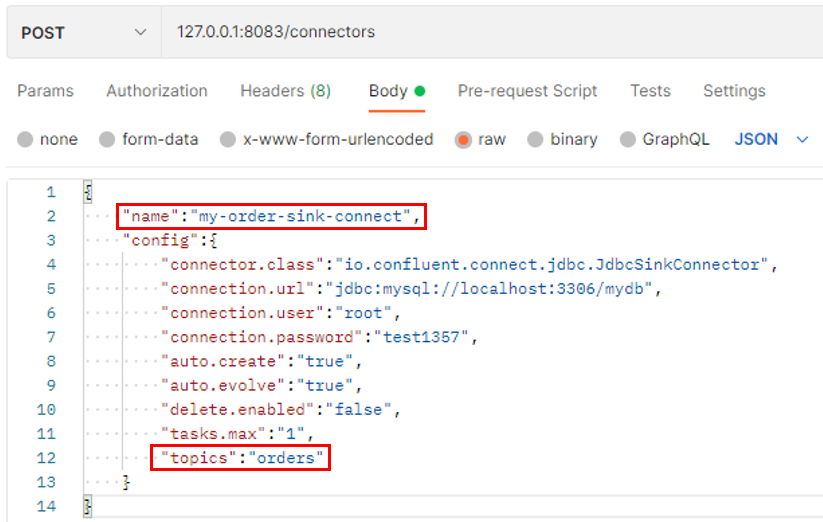Click the "topics" key text
Screen dimensions: 823x522
pyautogui.click(x=198, y=457)
